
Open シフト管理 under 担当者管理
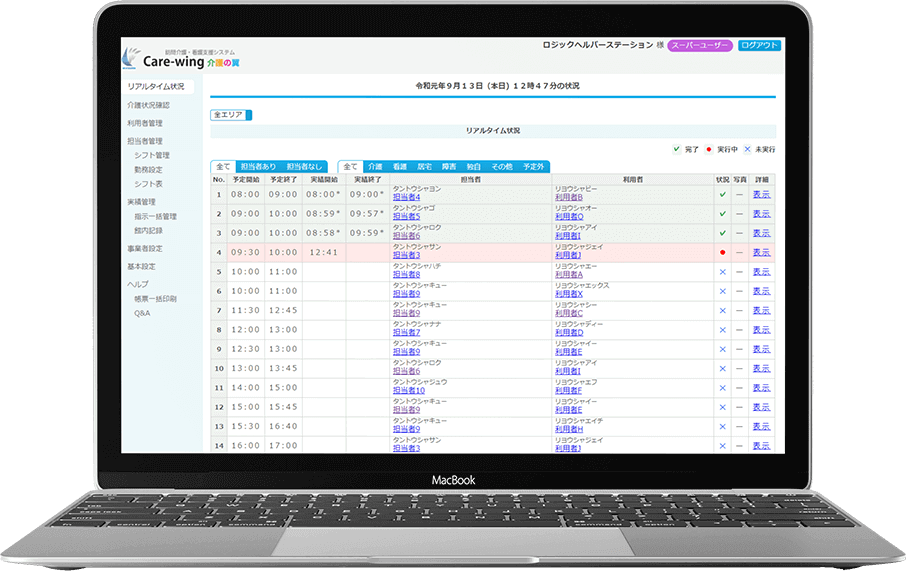click(152, 155)
